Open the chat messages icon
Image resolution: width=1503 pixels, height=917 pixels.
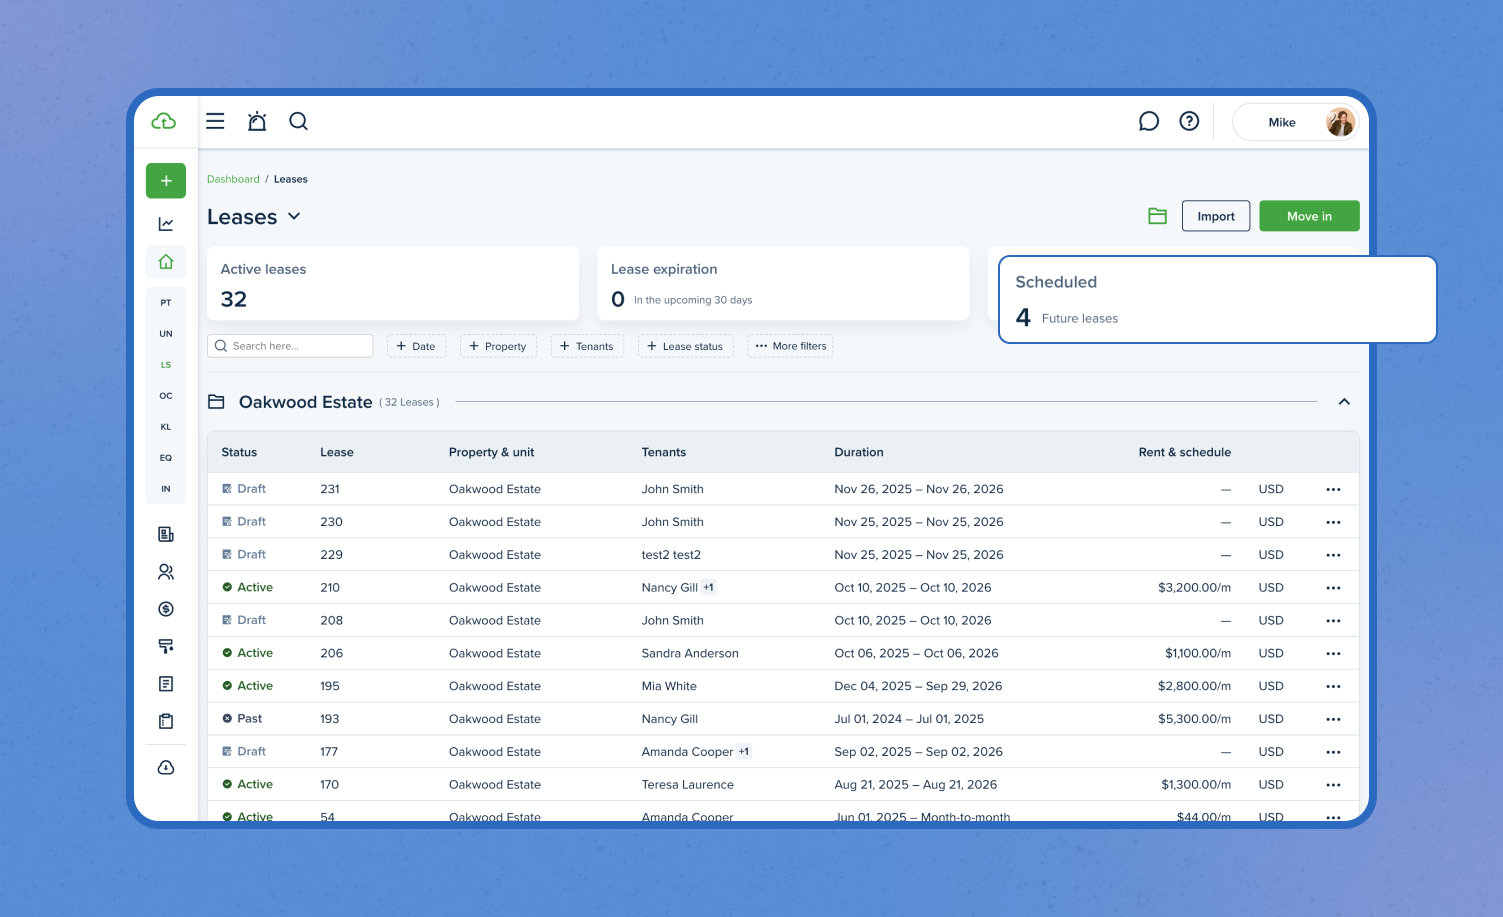(x=1149, y=122)
